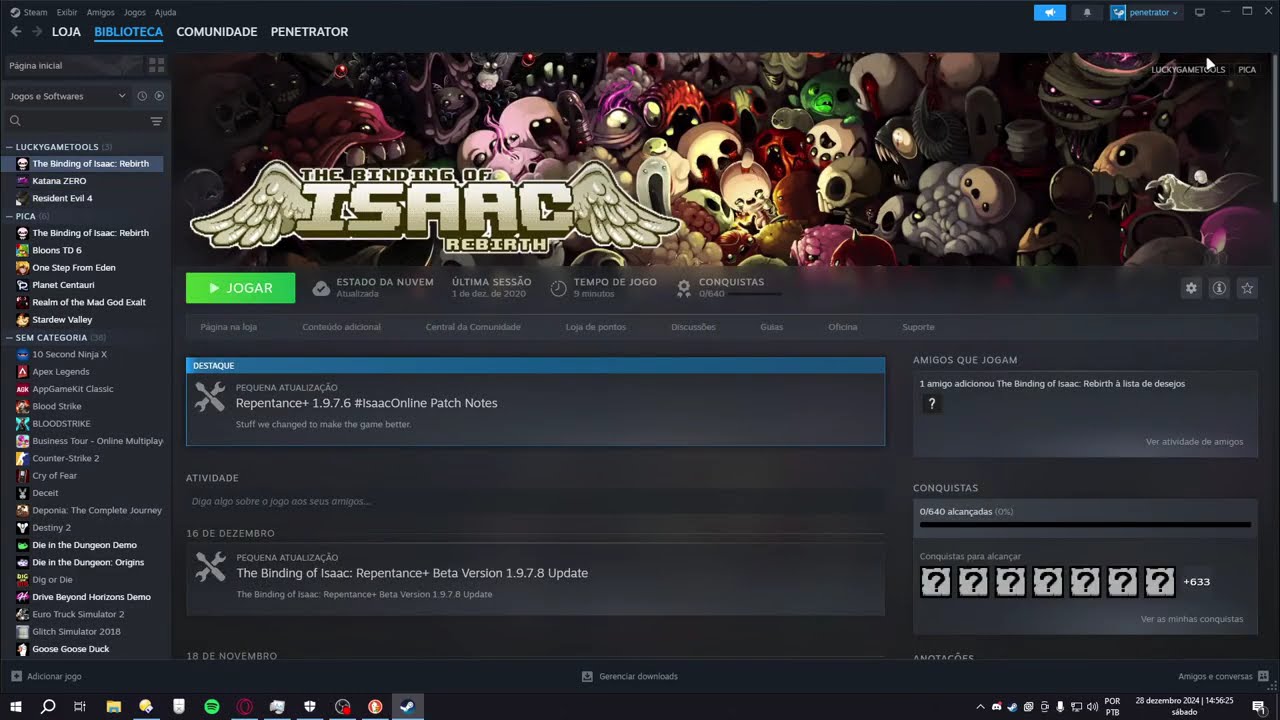Image resolution: width=1280 pixels, height=720 pixels.
Task: Open notifications bell icon
Action: (1087, 12)
